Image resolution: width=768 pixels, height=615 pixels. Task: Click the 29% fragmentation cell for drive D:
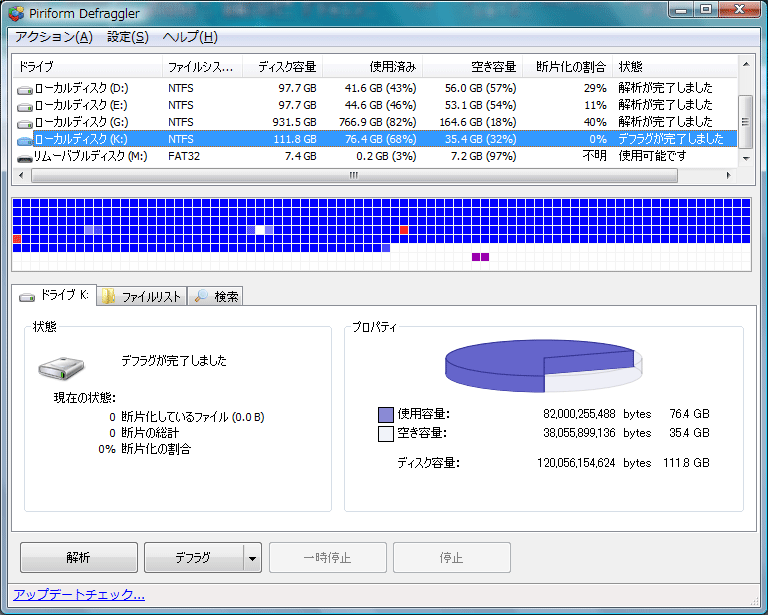[595, 88]
